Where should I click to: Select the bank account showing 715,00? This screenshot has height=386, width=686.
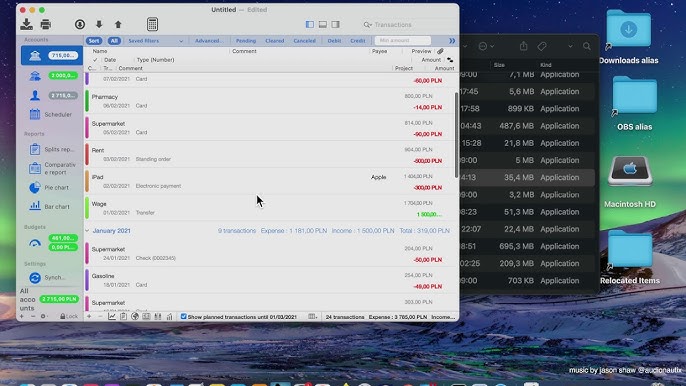52,56
